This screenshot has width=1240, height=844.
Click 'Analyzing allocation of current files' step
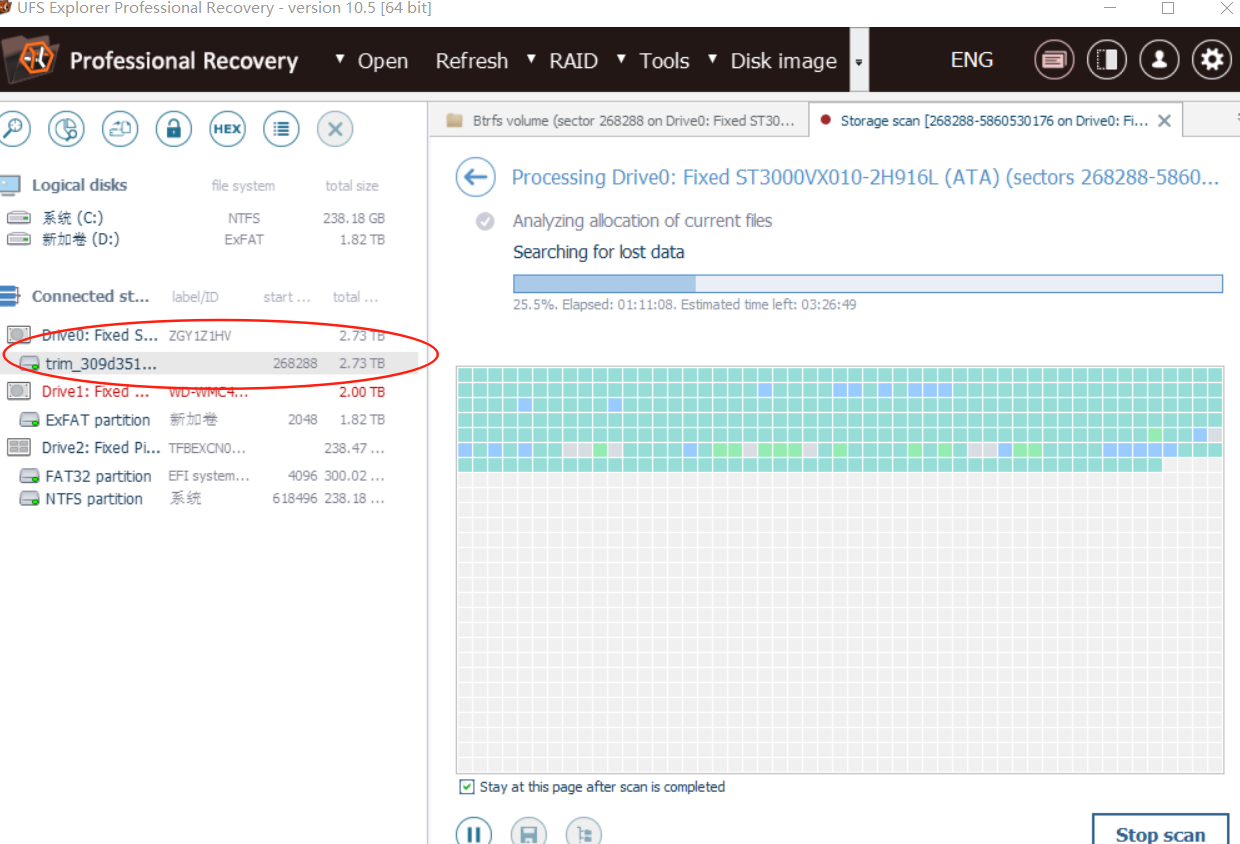point(643,221)
